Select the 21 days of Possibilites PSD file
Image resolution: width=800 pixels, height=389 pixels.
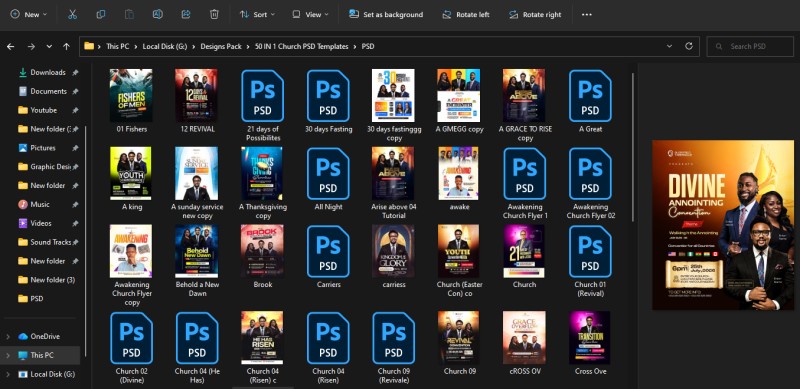click(263, 95)
